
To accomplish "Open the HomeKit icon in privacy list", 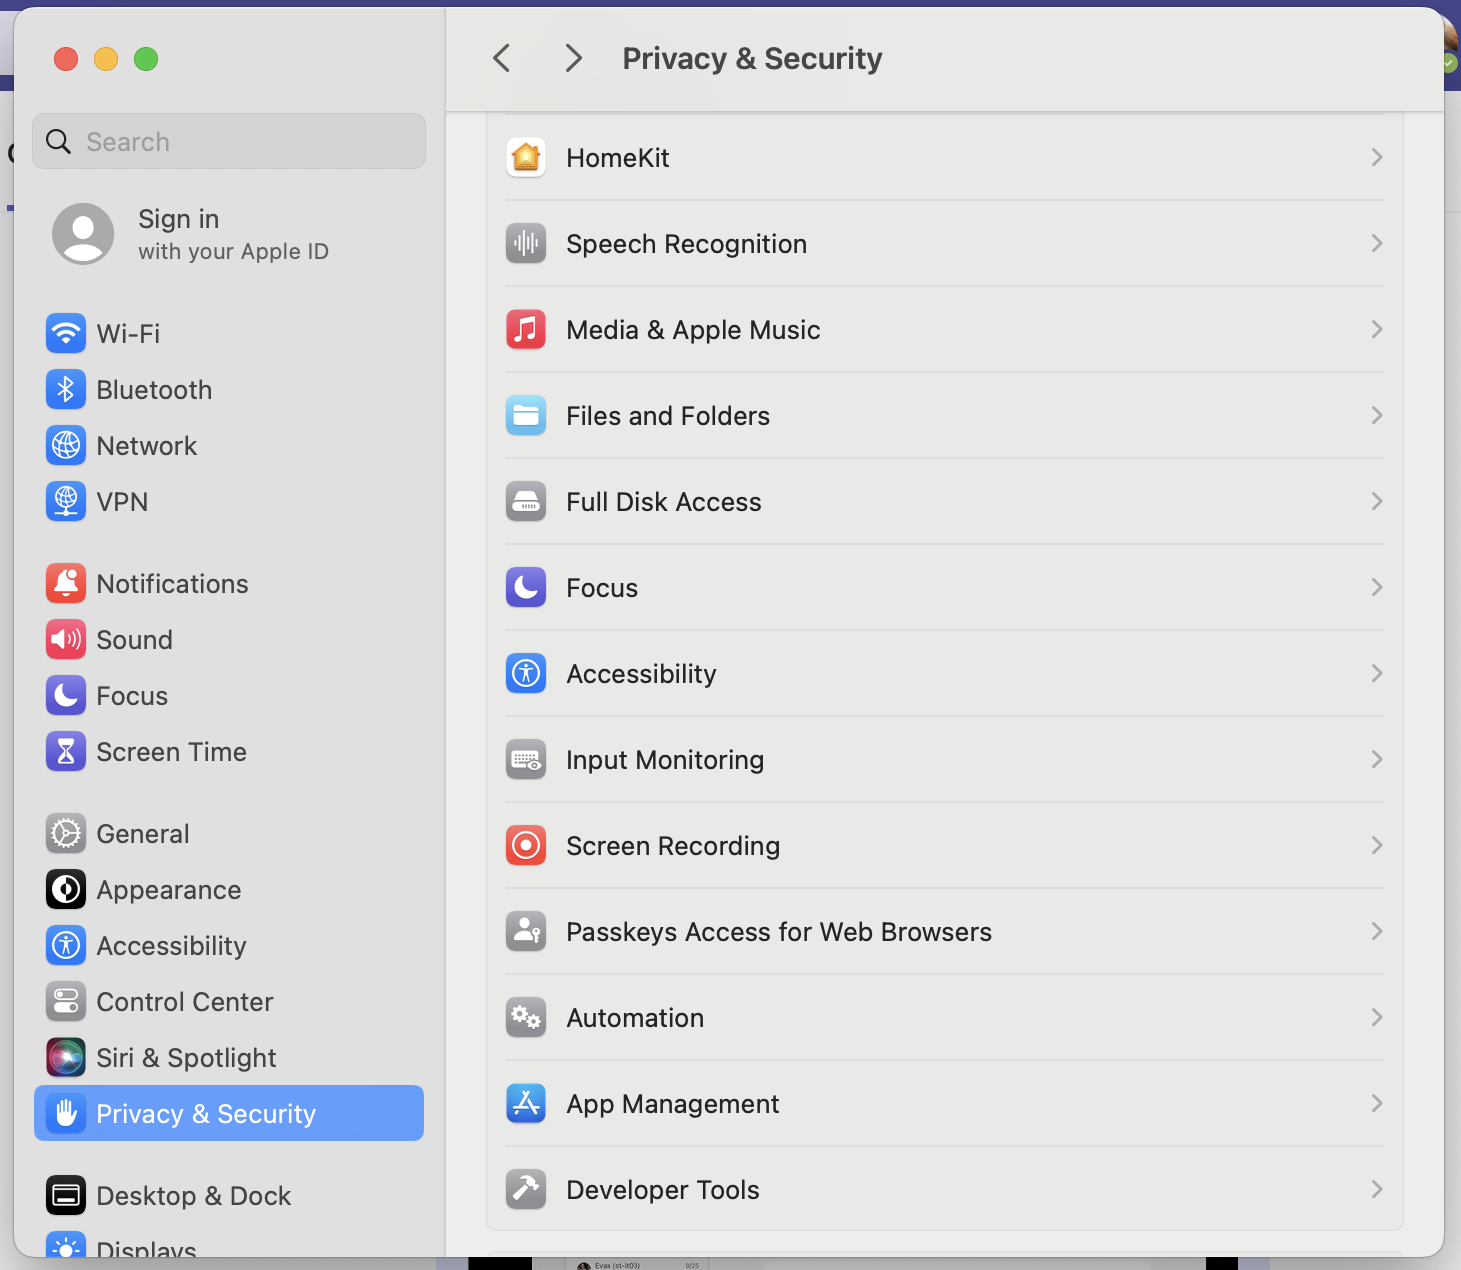I will [x=526, y=158].
